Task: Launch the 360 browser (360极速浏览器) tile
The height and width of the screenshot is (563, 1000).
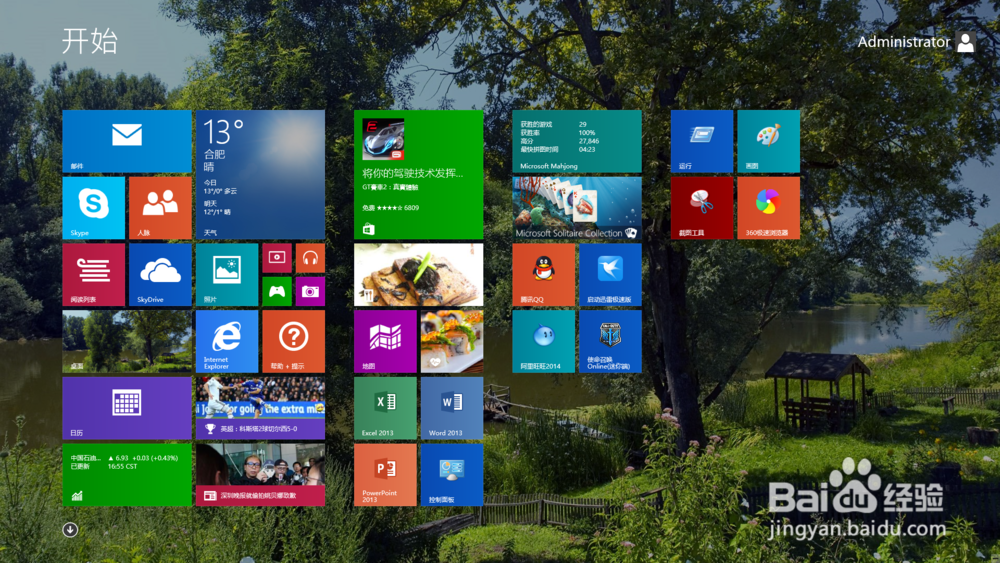Action: pos(768,208)
